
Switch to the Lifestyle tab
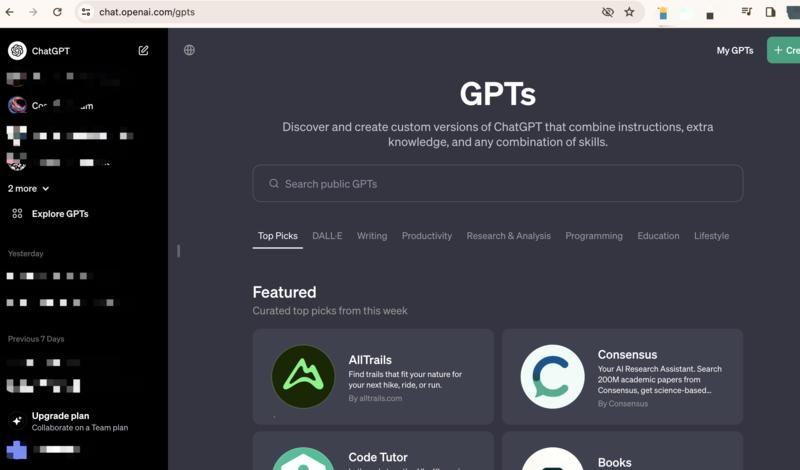[711, 236]
